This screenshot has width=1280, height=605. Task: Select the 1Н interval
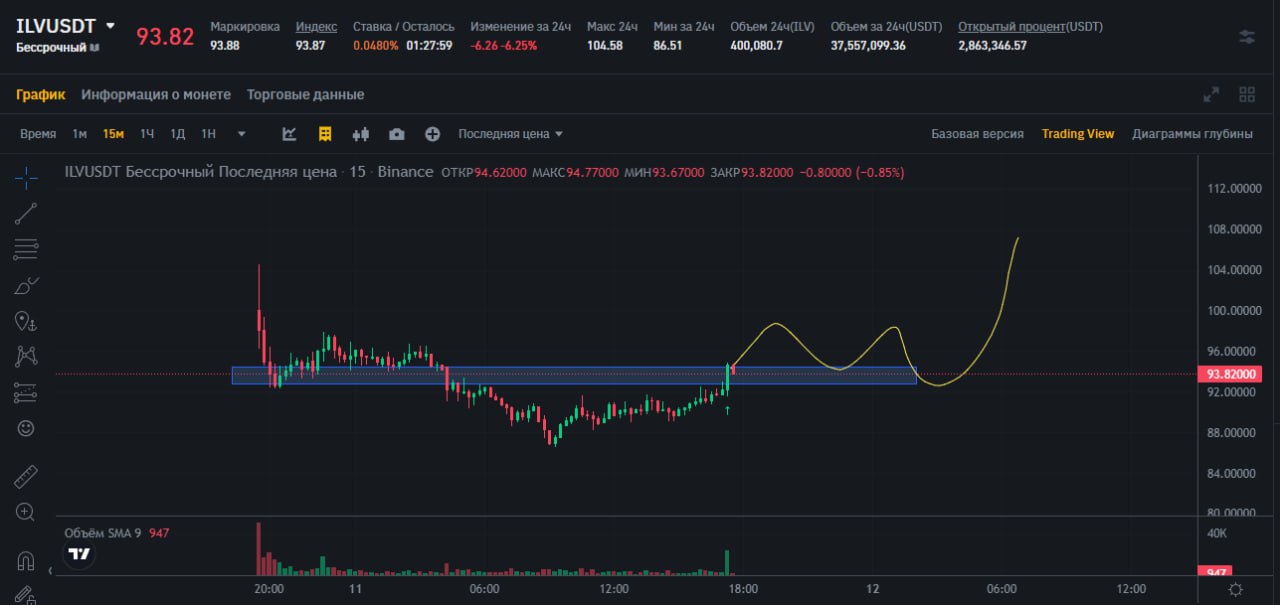pyautogui.click(x=208, y=134)
